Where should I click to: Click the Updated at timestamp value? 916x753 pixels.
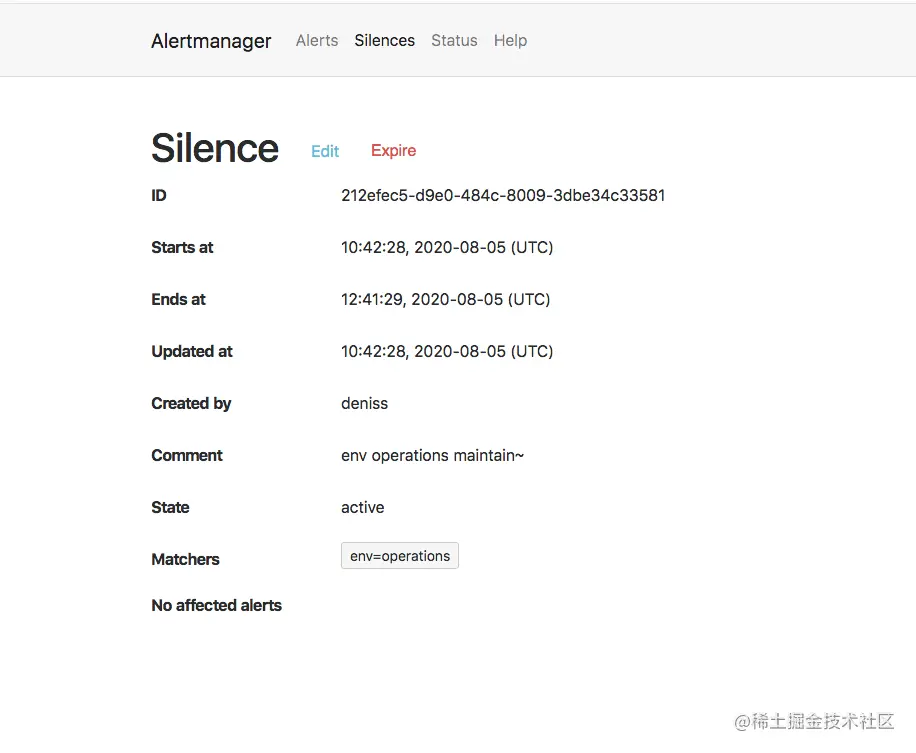446,351
